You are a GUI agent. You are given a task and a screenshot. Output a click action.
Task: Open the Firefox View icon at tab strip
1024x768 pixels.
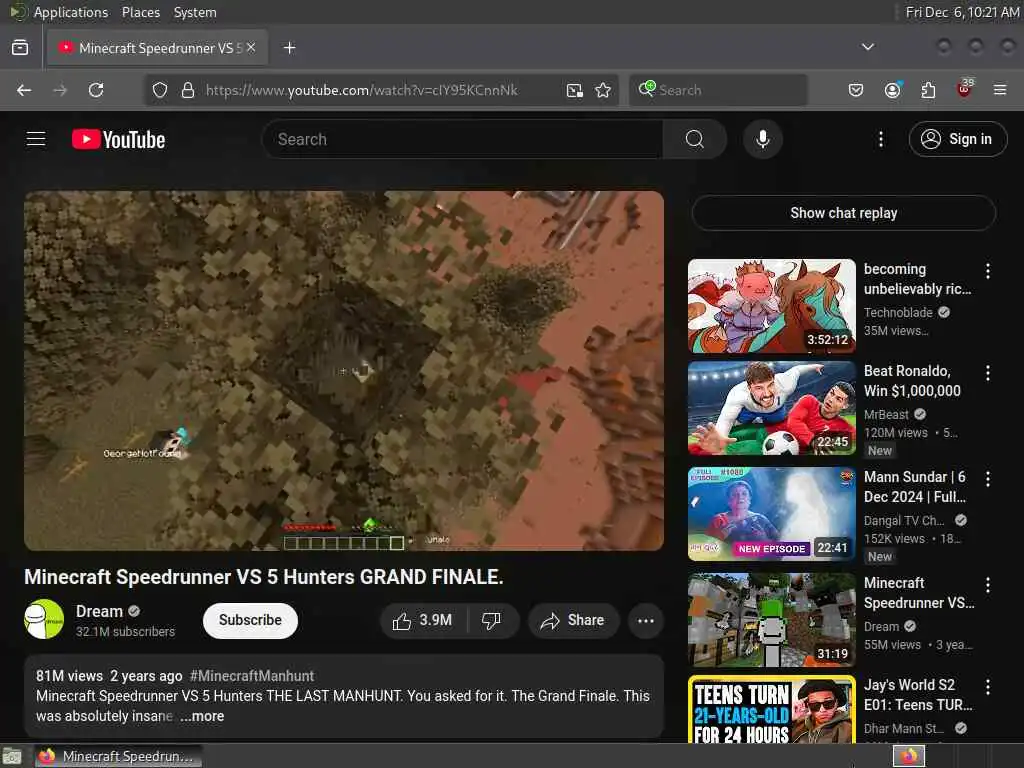tap(20, 48)
